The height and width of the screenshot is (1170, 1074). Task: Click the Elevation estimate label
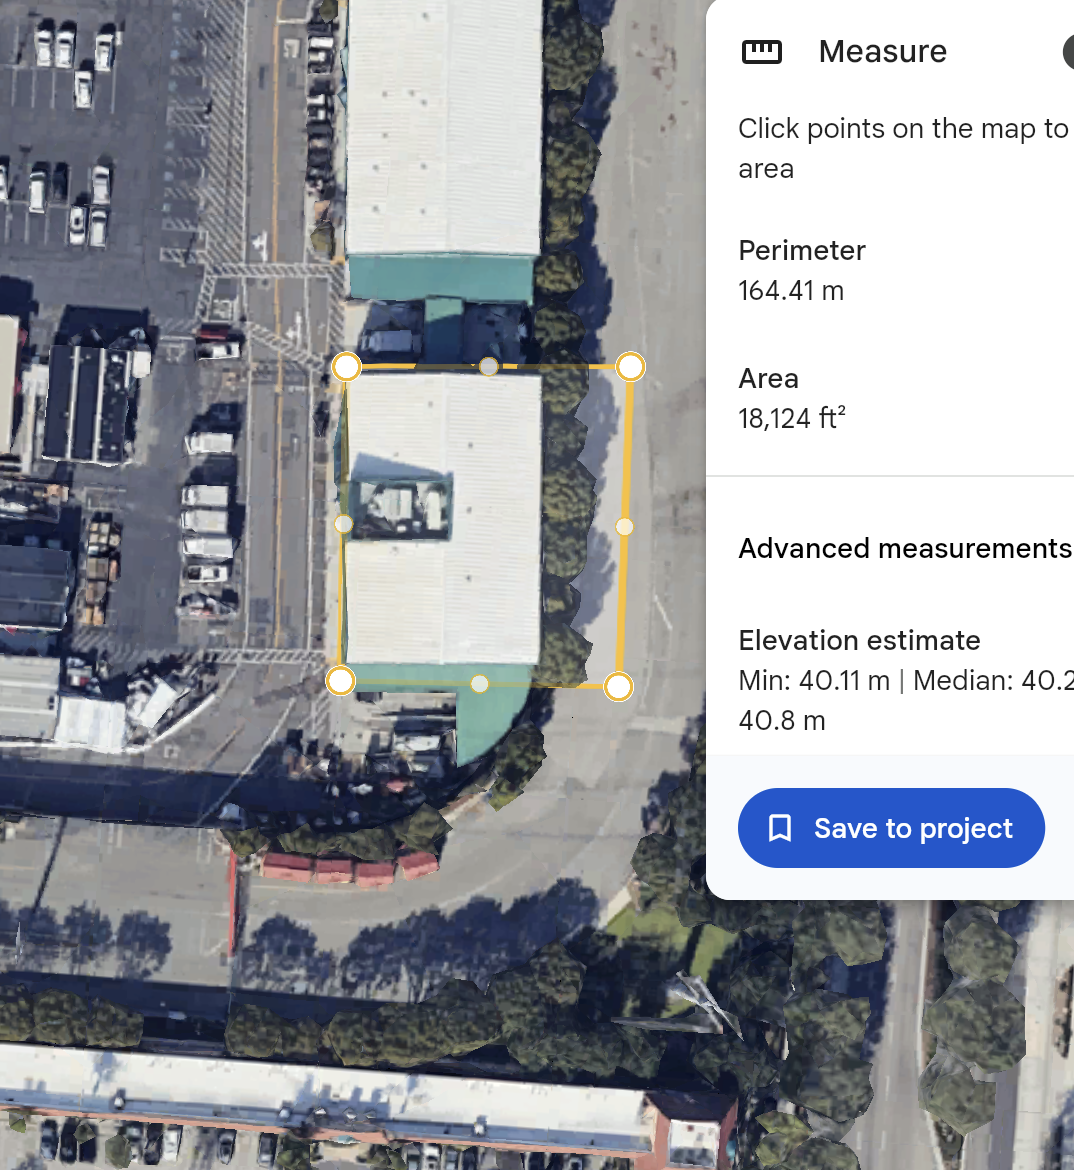859,640
